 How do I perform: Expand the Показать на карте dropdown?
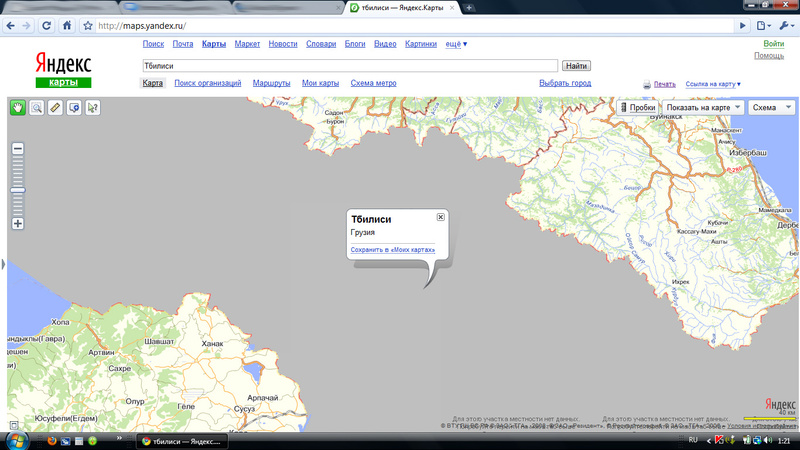(703, 107)
